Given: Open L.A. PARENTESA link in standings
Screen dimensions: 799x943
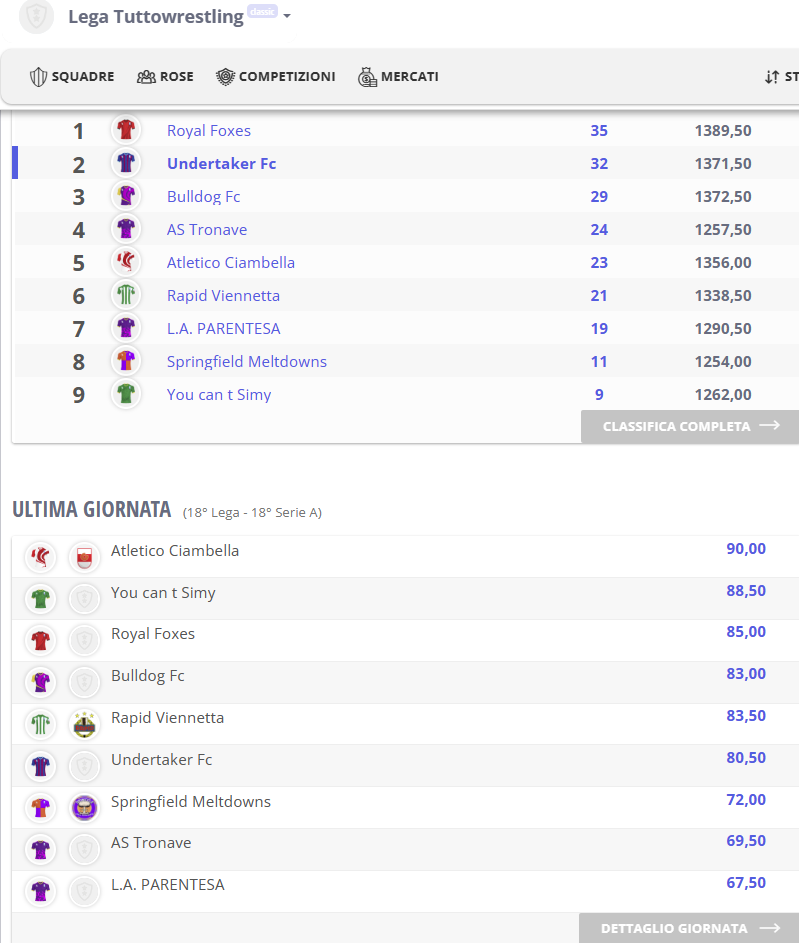Looking at the screenshot, I should click(x=224, y=329).
